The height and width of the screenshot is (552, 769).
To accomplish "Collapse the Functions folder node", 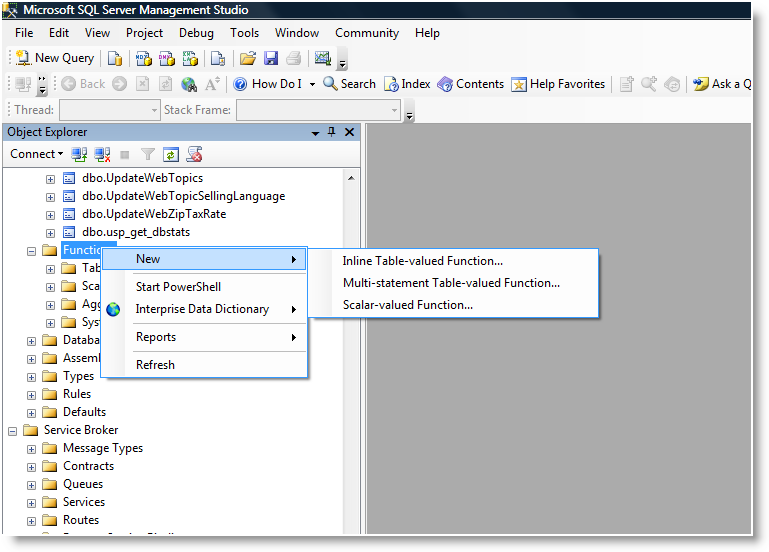I will [x=31, y=250].
